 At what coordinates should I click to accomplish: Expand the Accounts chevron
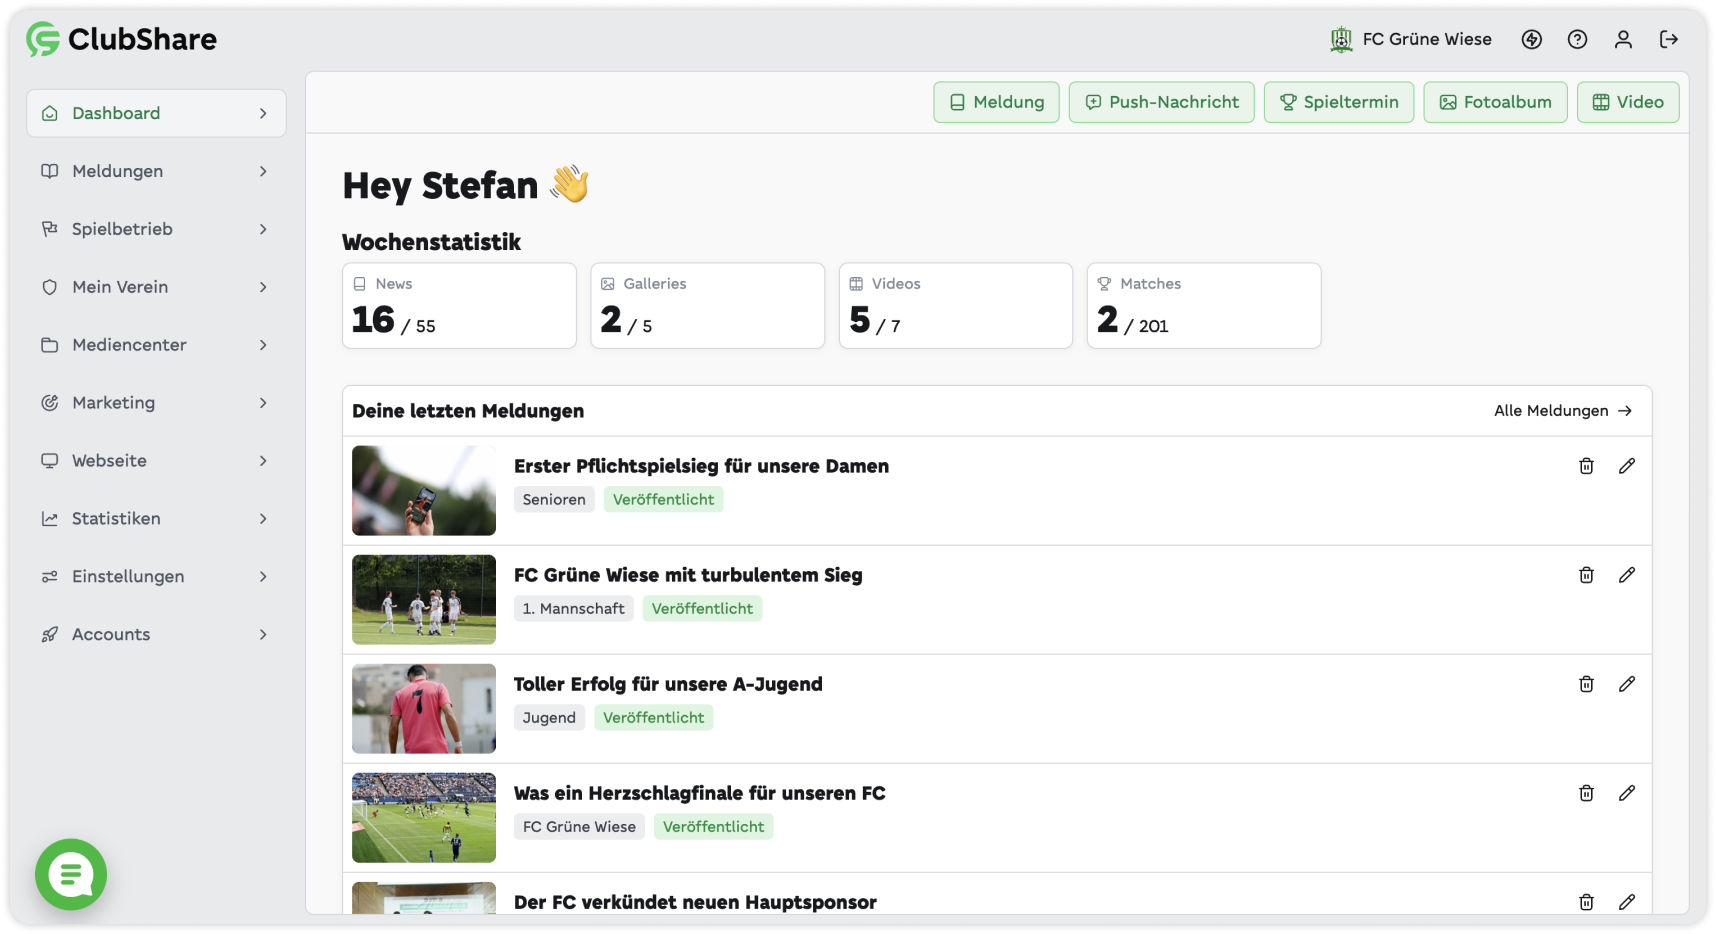click(263, 635)
